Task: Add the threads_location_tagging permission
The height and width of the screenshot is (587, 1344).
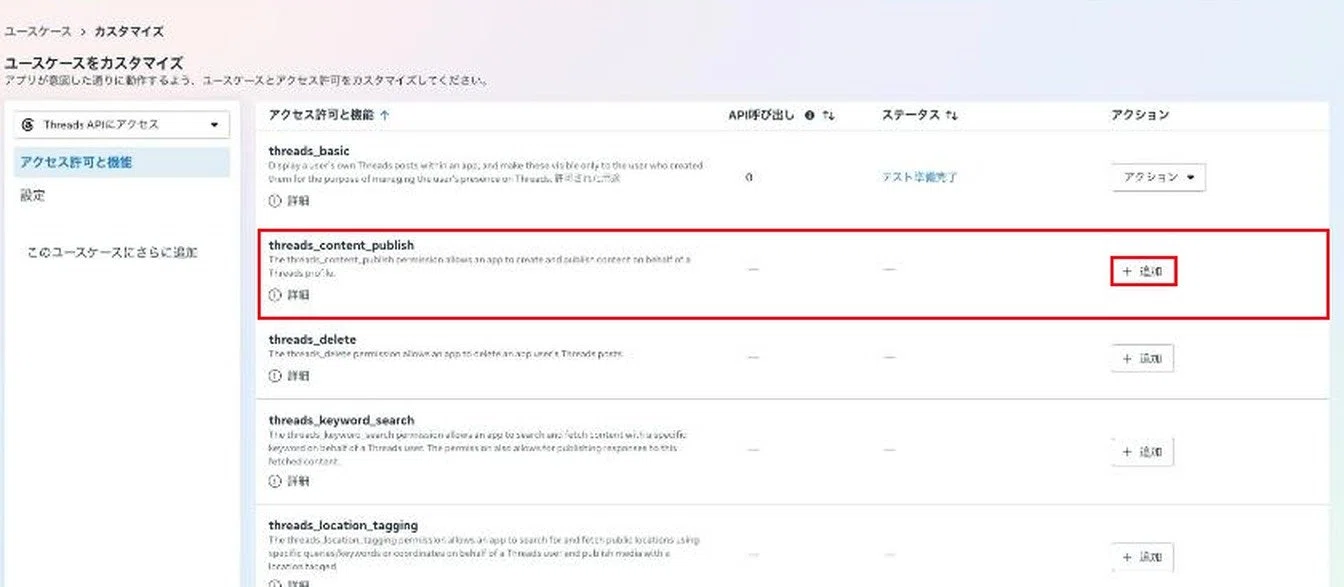Action: coord(1142,557)
